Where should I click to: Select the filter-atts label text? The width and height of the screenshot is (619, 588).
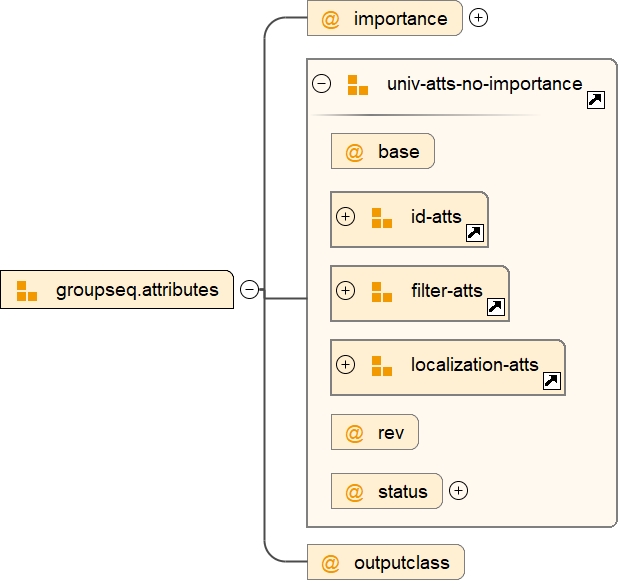pyautogui.click(x=447, y=290)
